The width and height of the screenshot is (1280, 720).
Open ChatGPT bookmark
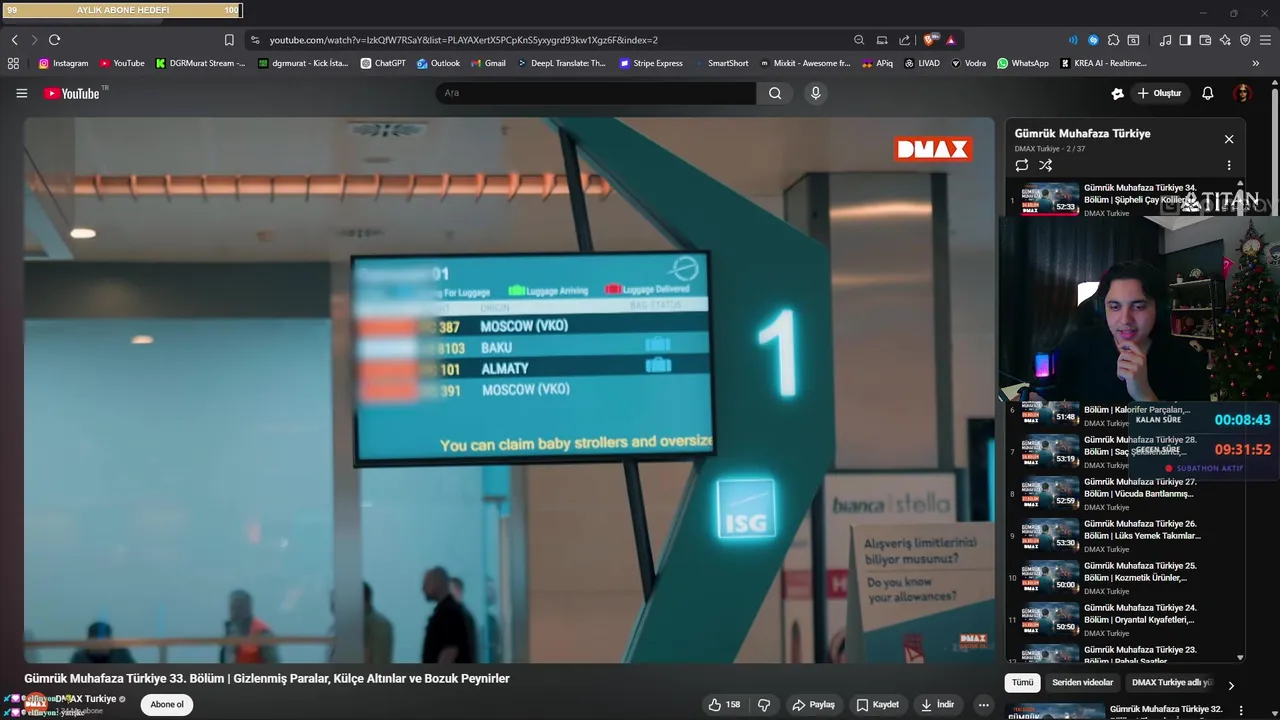coord(383,63)
